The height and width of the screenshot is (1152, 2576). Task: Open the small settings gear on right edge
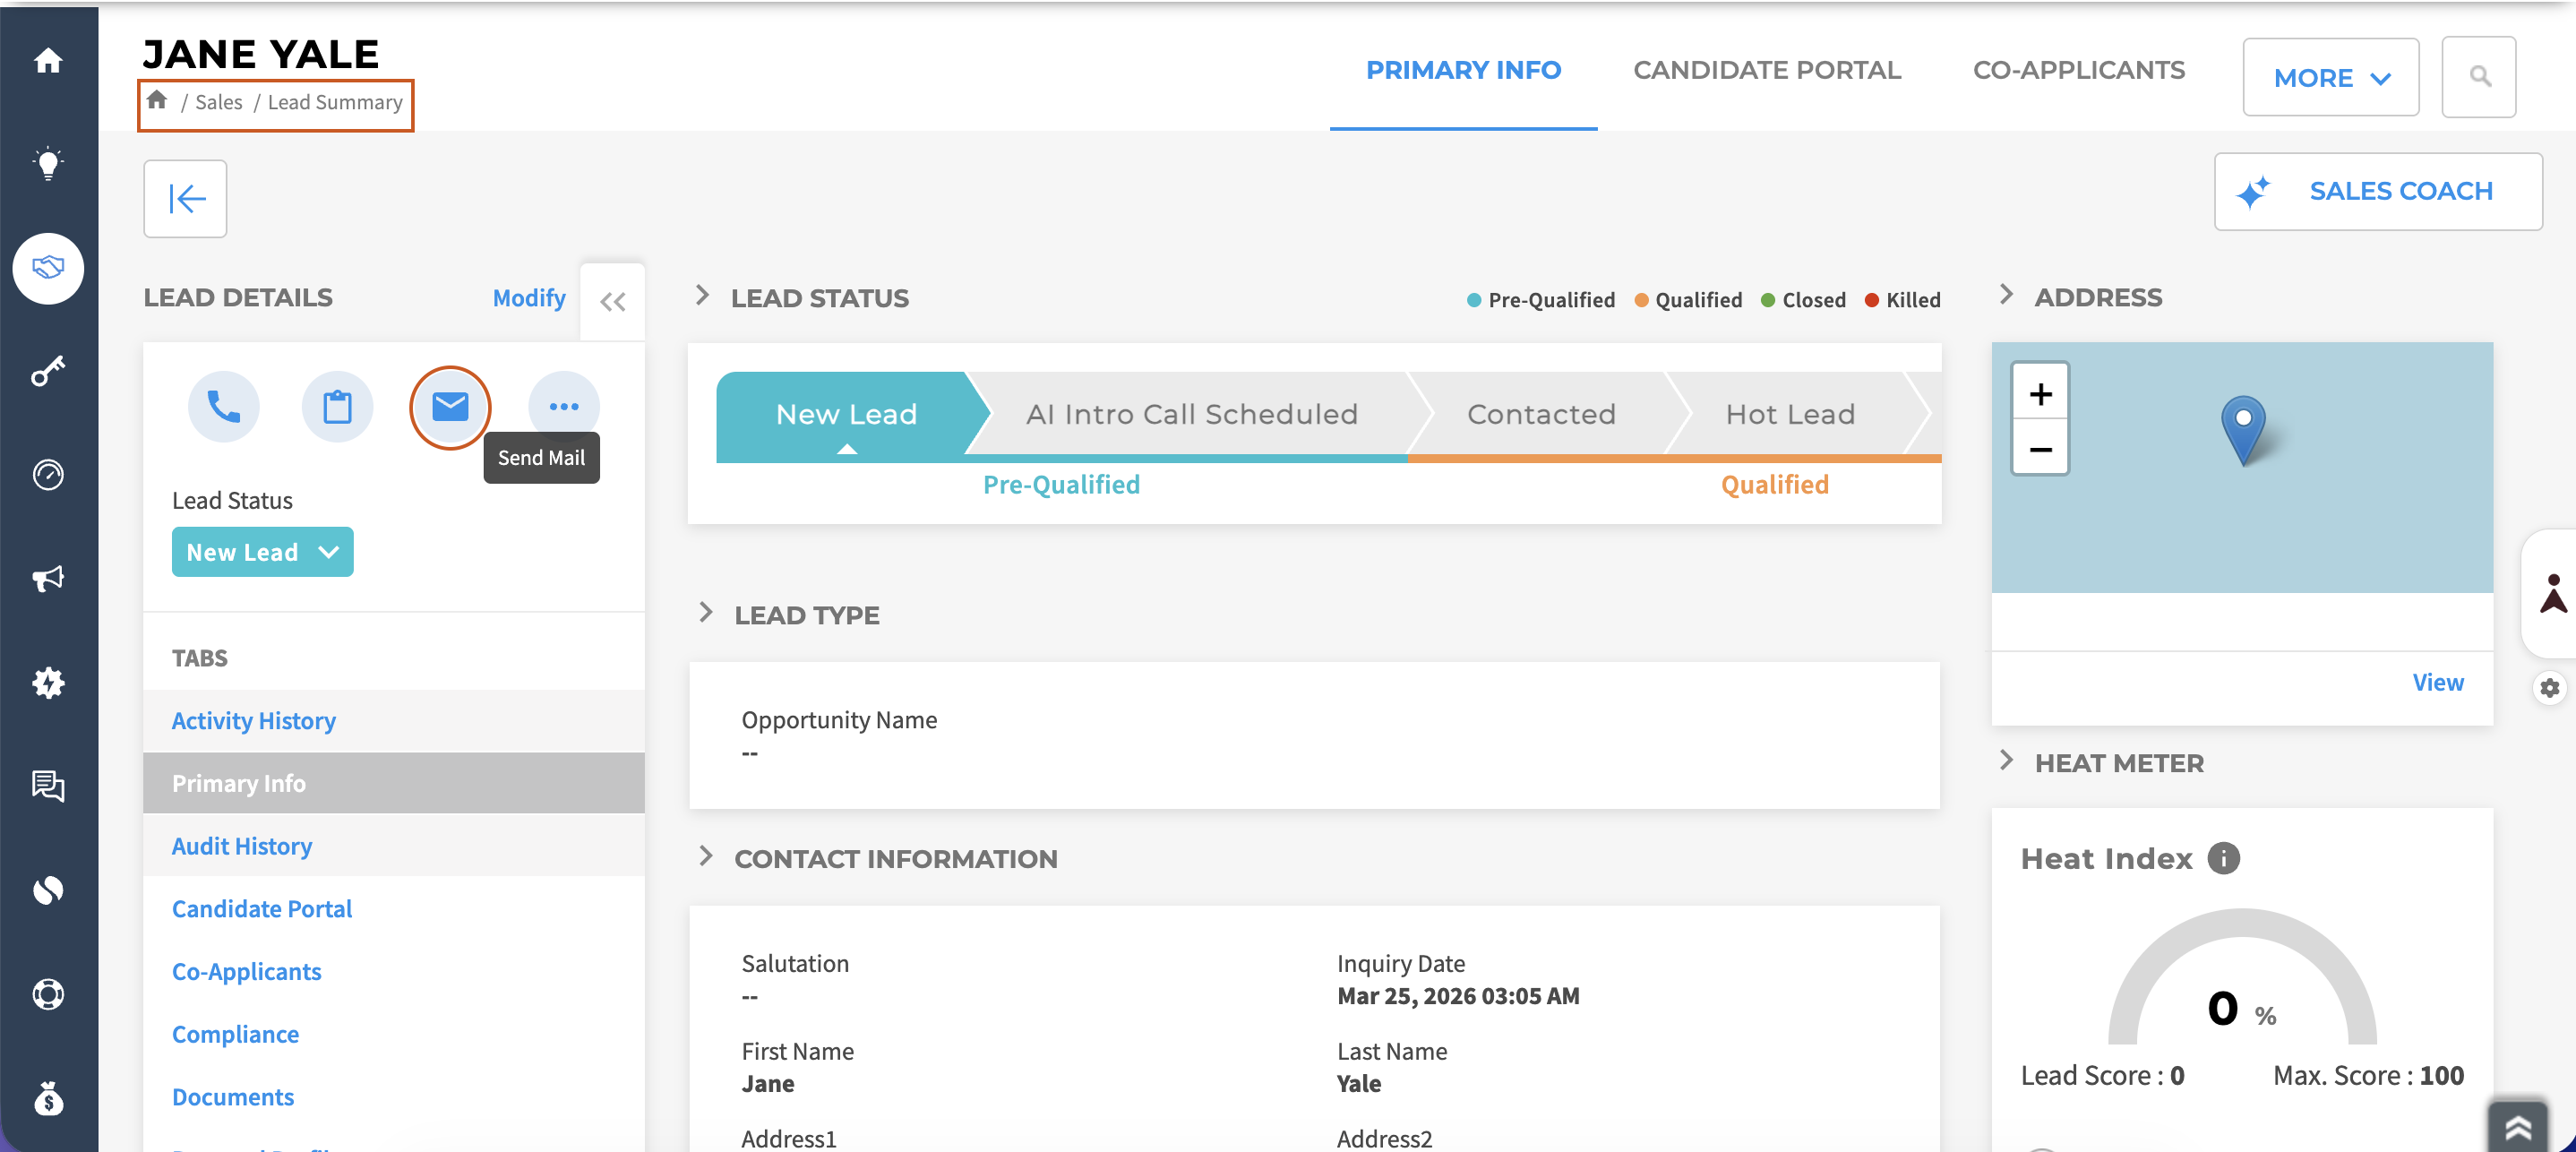[x=2550, y=688]
